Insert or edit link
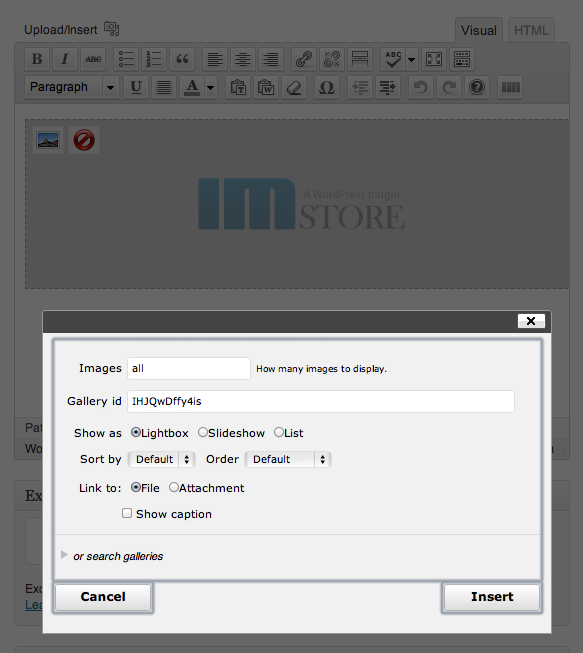Viewport: 583px width, 653px height. [304, 59]
